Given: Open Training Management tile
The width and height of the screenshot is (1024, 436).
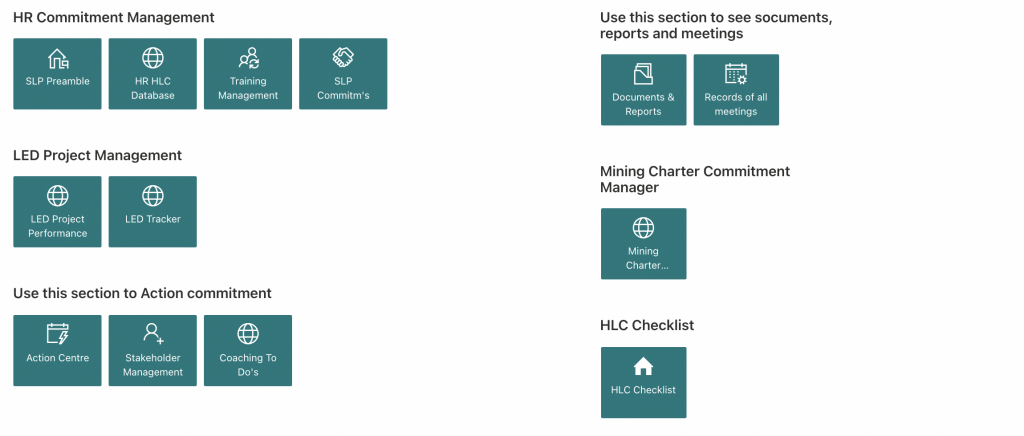Looking at the screenshot, I should 248,74.
